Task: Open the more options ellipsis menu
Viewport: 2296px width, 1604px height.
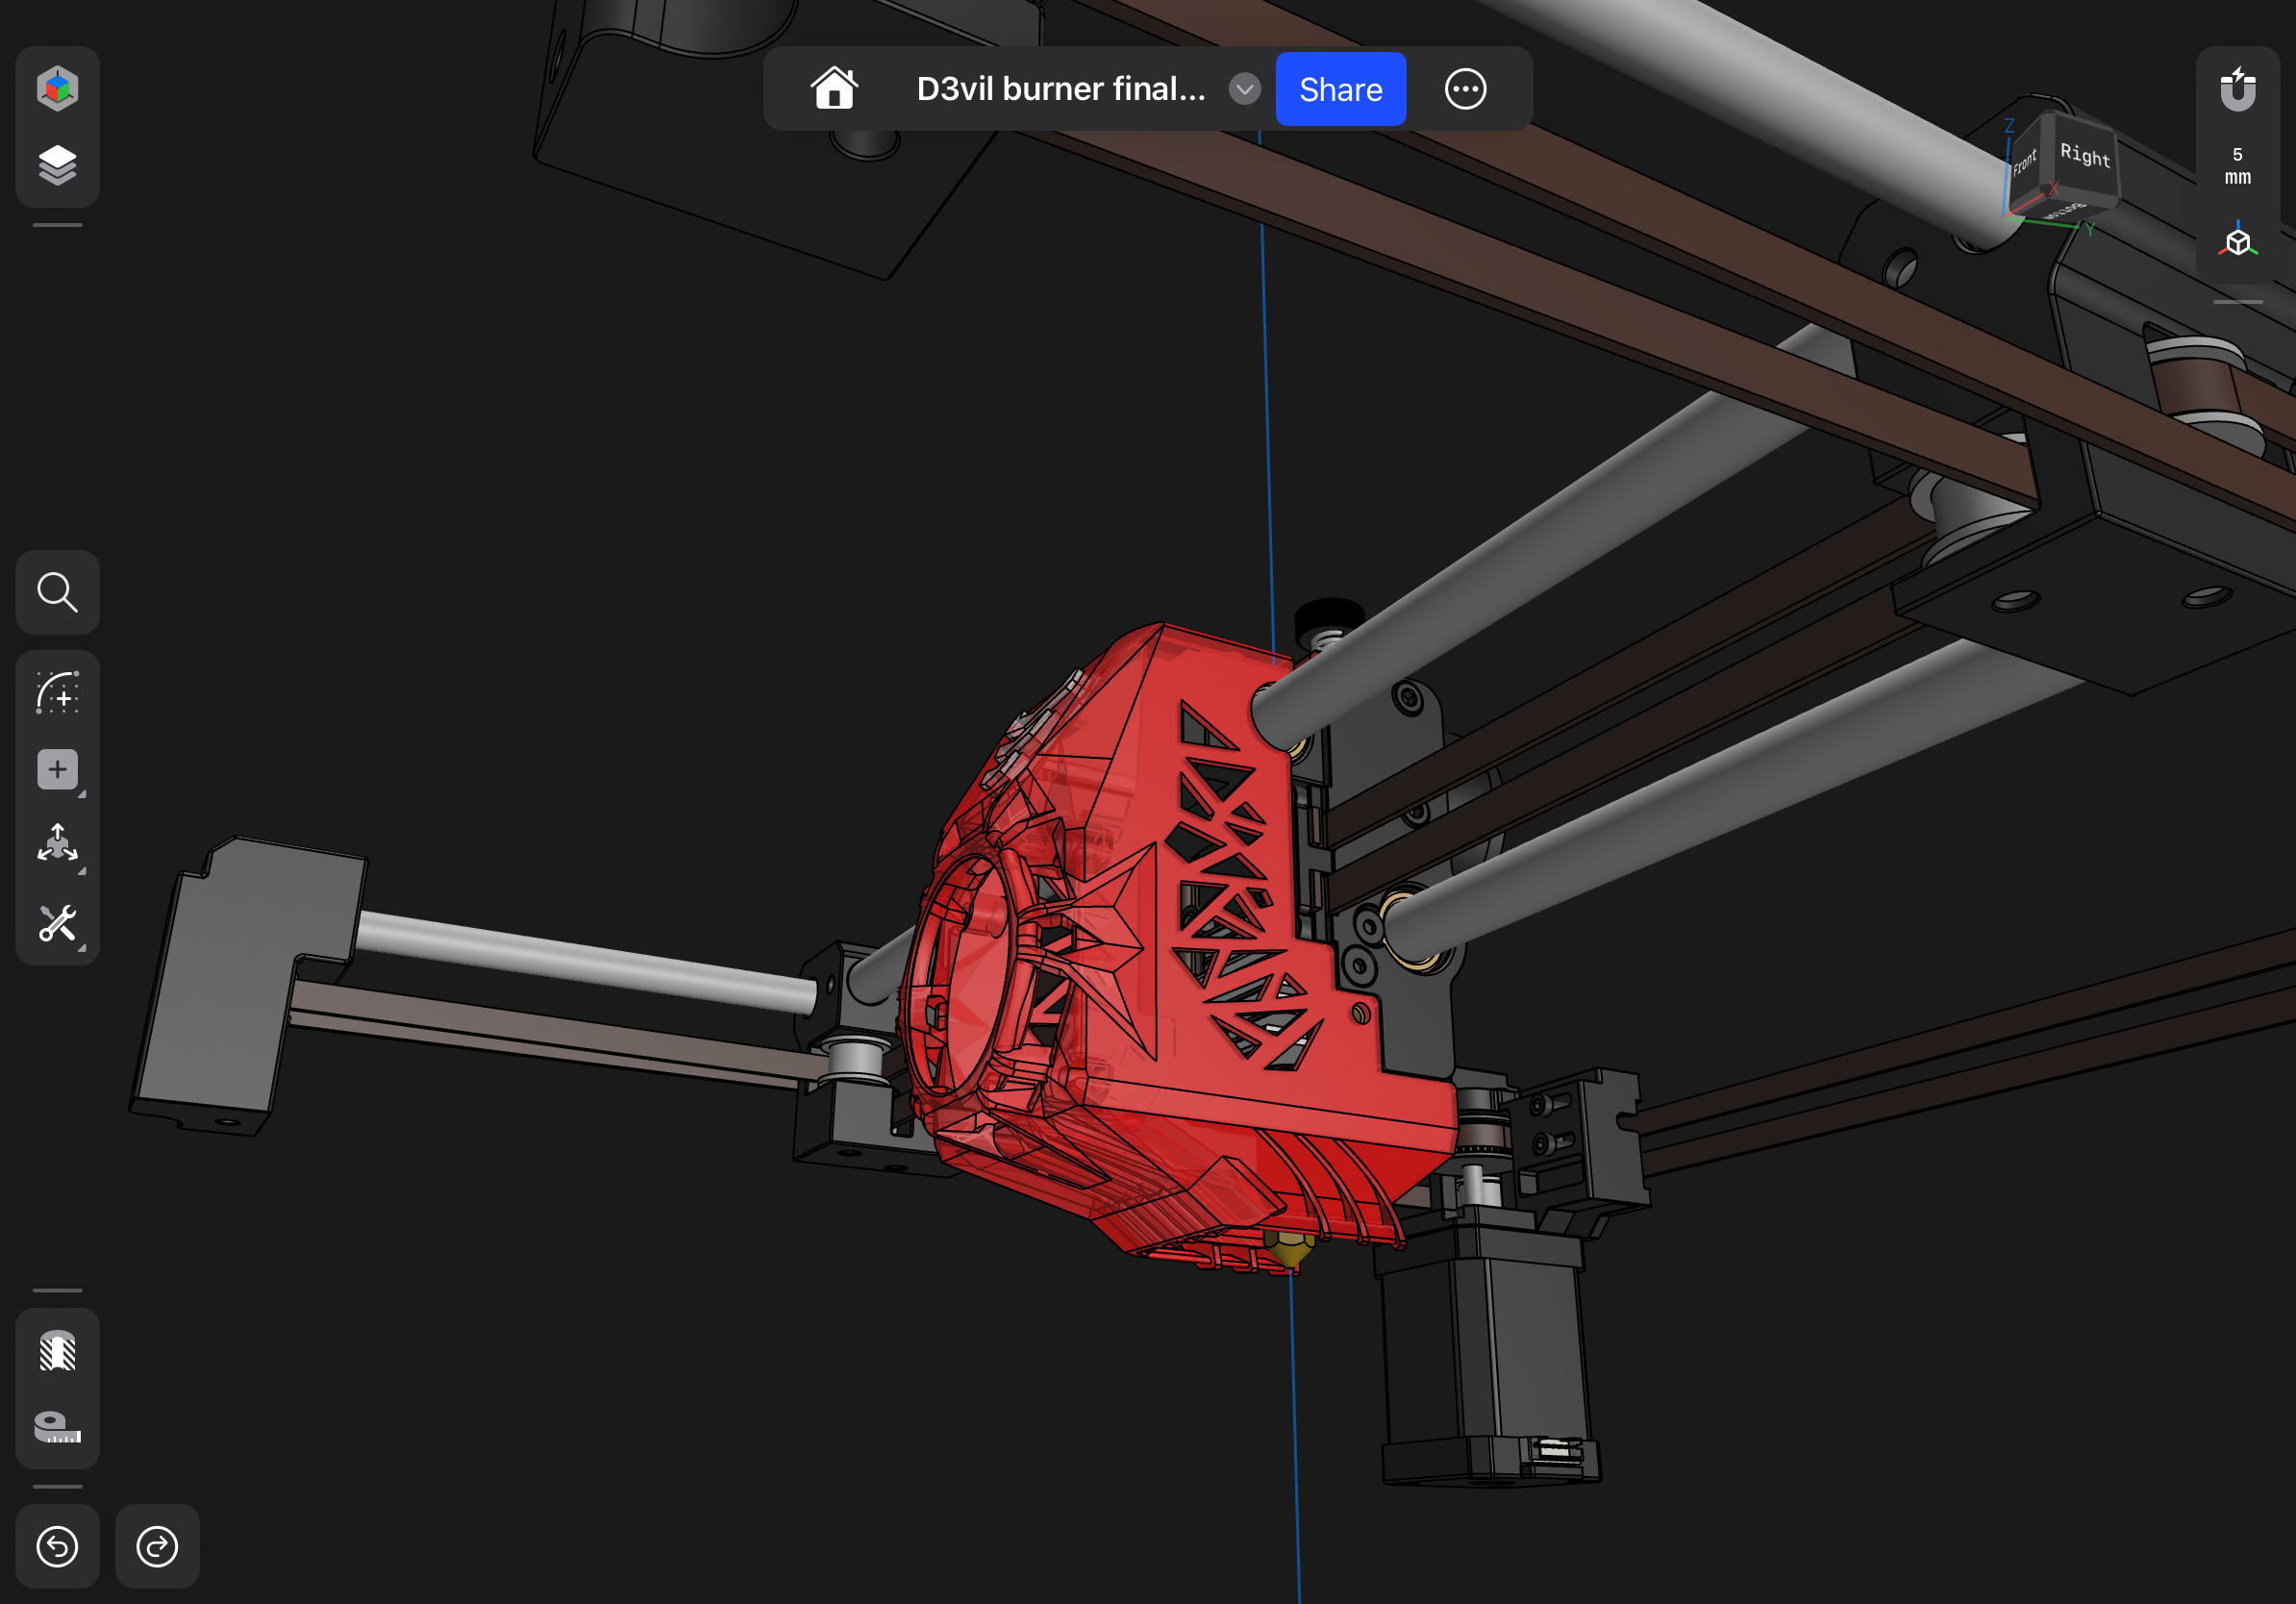Action: 1465,89
